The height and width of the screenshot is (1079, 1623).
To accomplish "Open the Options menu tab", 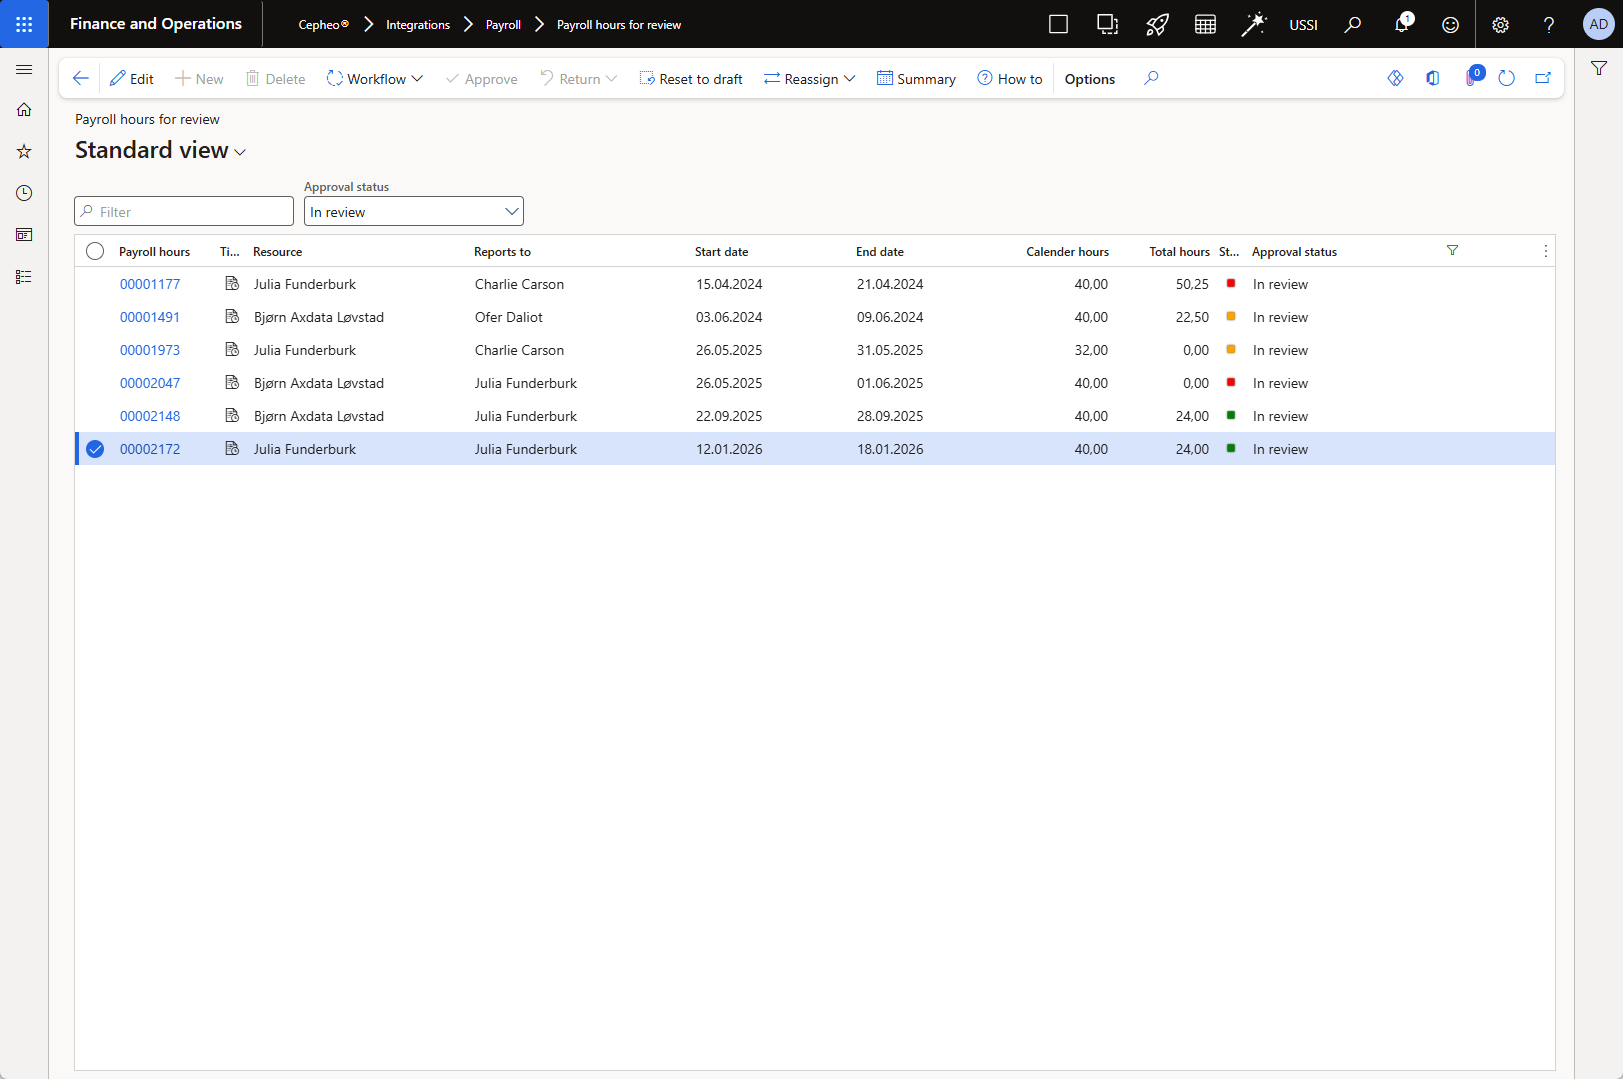I will [x=1089, y=79].
